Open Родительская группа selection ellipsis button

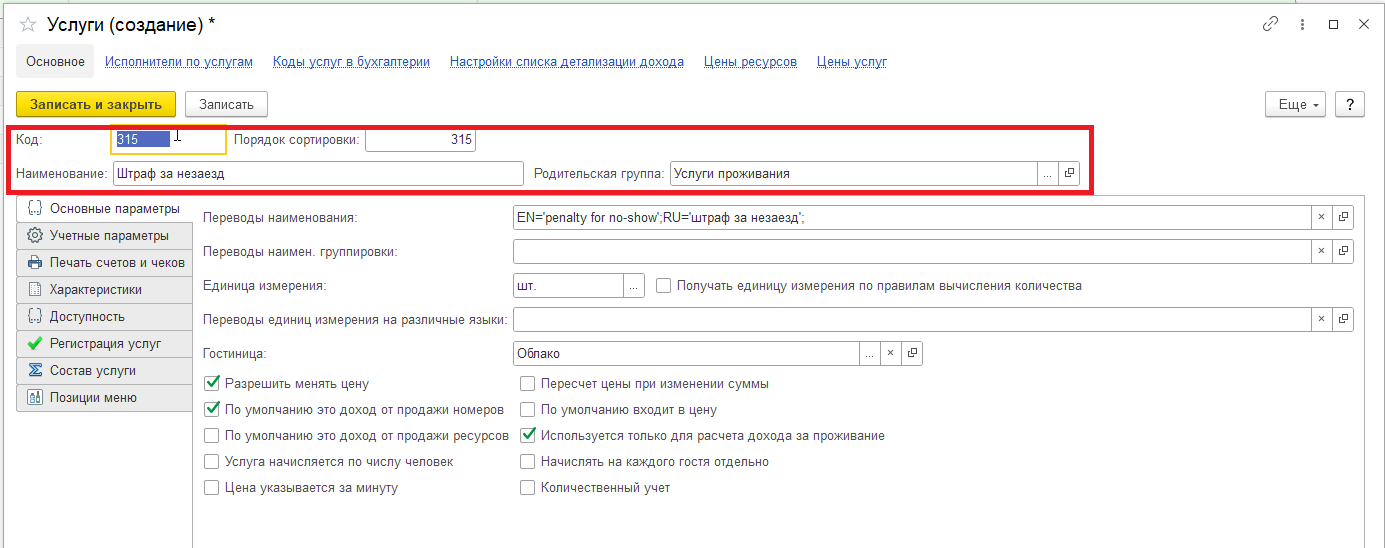tap(1048, 173)
